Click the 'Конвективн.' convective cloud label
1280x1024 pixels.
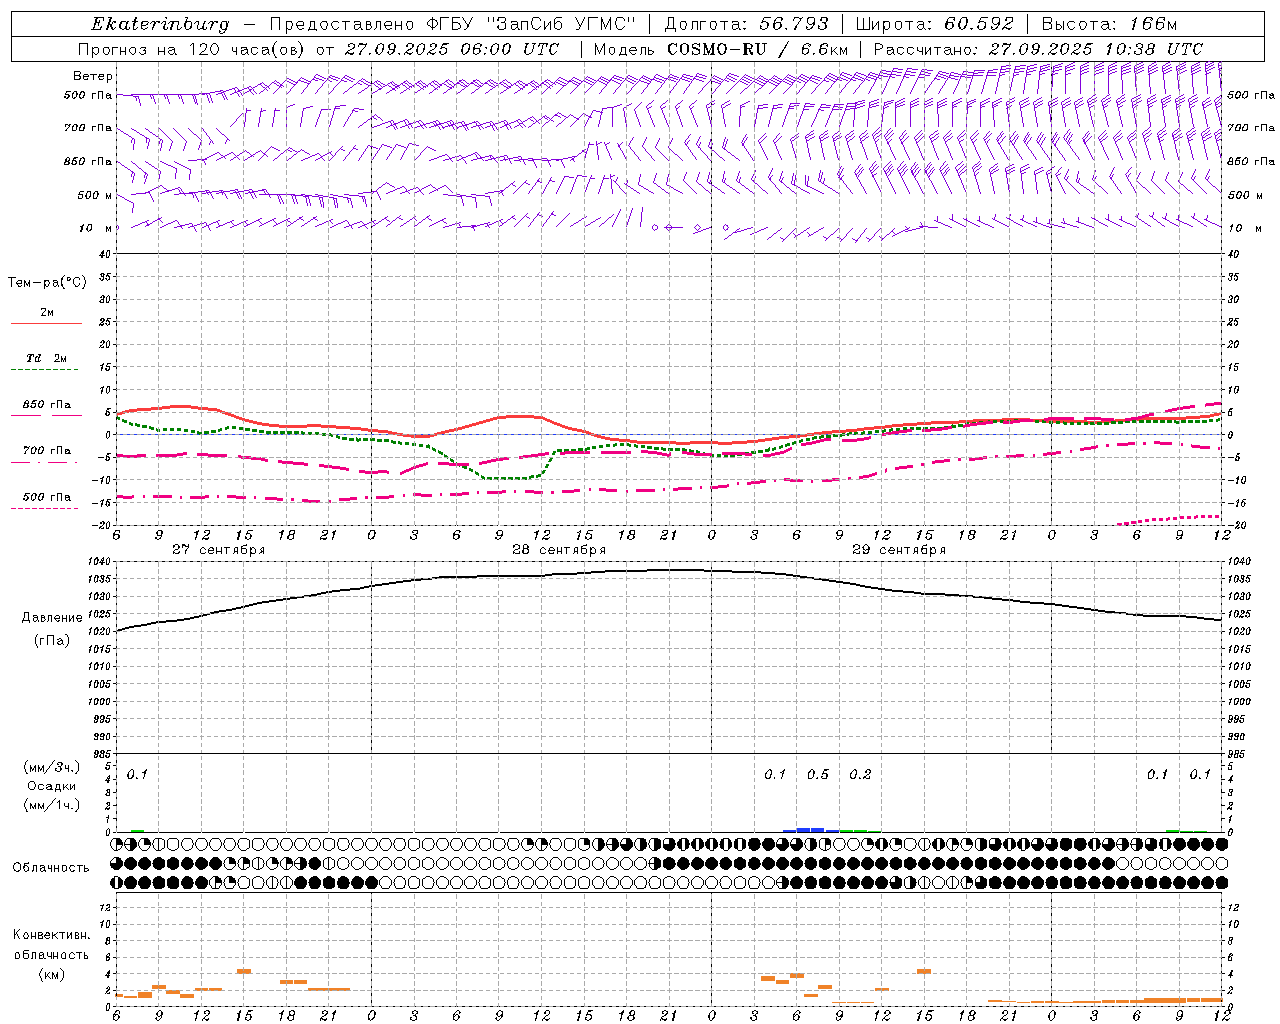coord(51,935)
